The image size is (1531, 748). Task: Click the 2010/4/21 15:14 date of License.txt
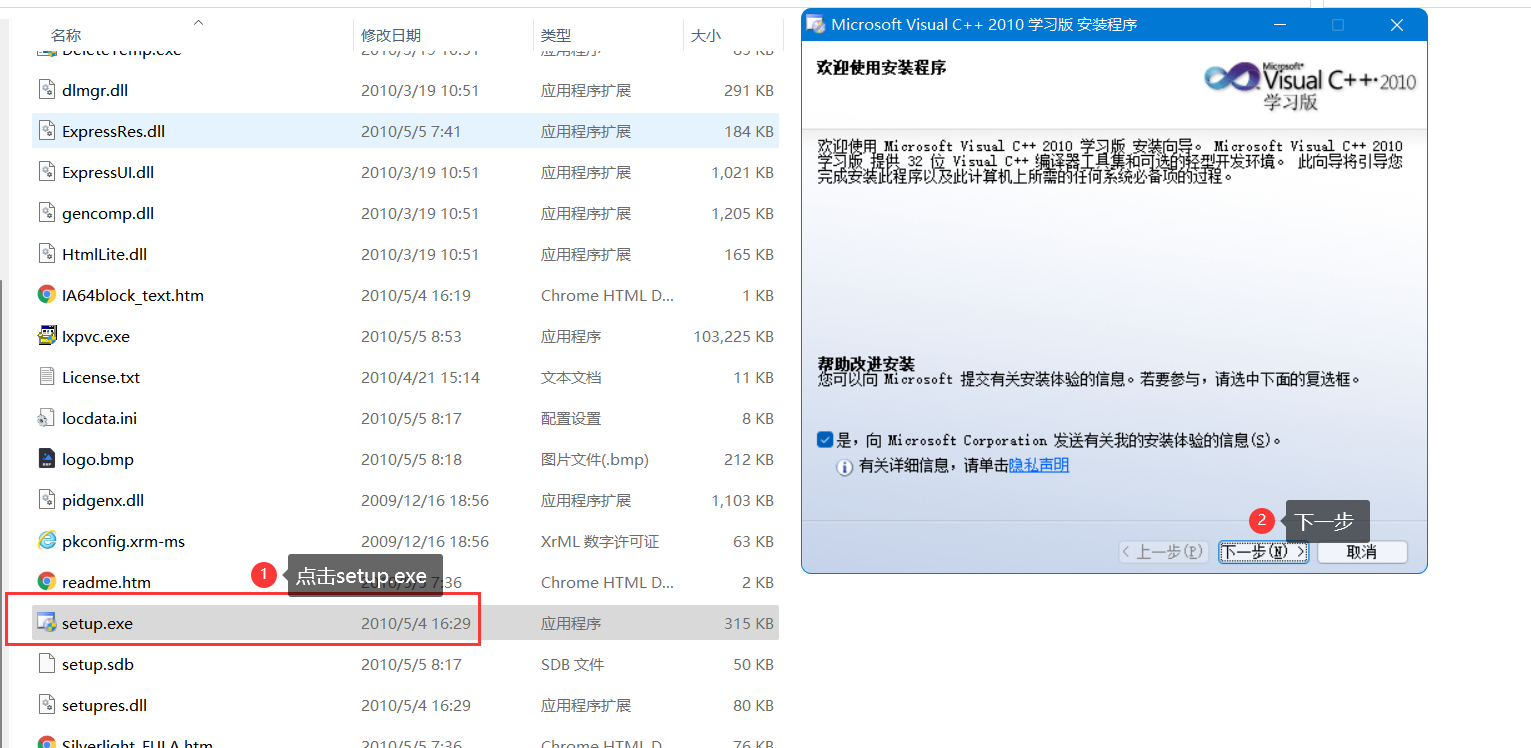point(420,377)
